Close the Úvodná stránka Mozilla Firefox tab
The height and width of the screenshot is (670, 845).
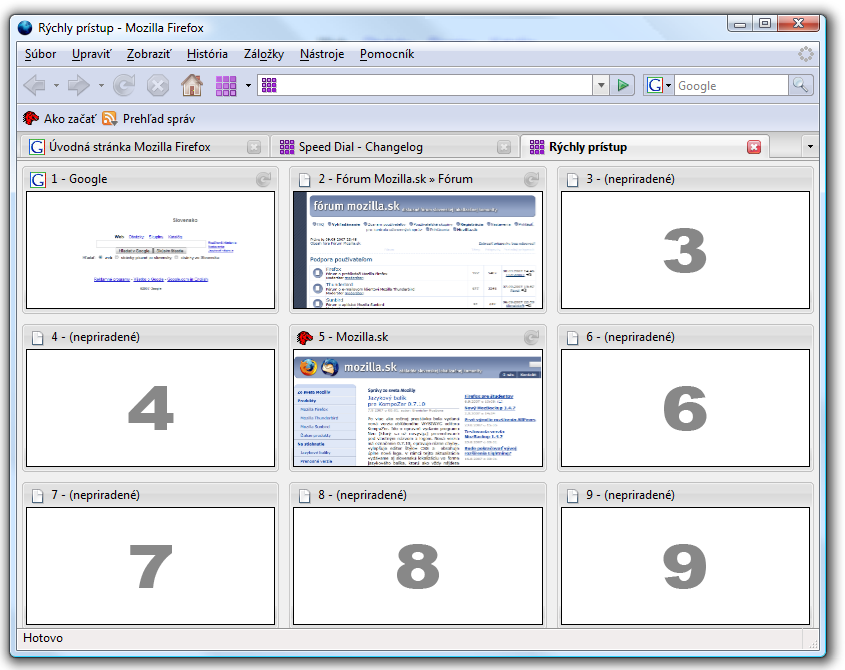[x=254, y=147]
